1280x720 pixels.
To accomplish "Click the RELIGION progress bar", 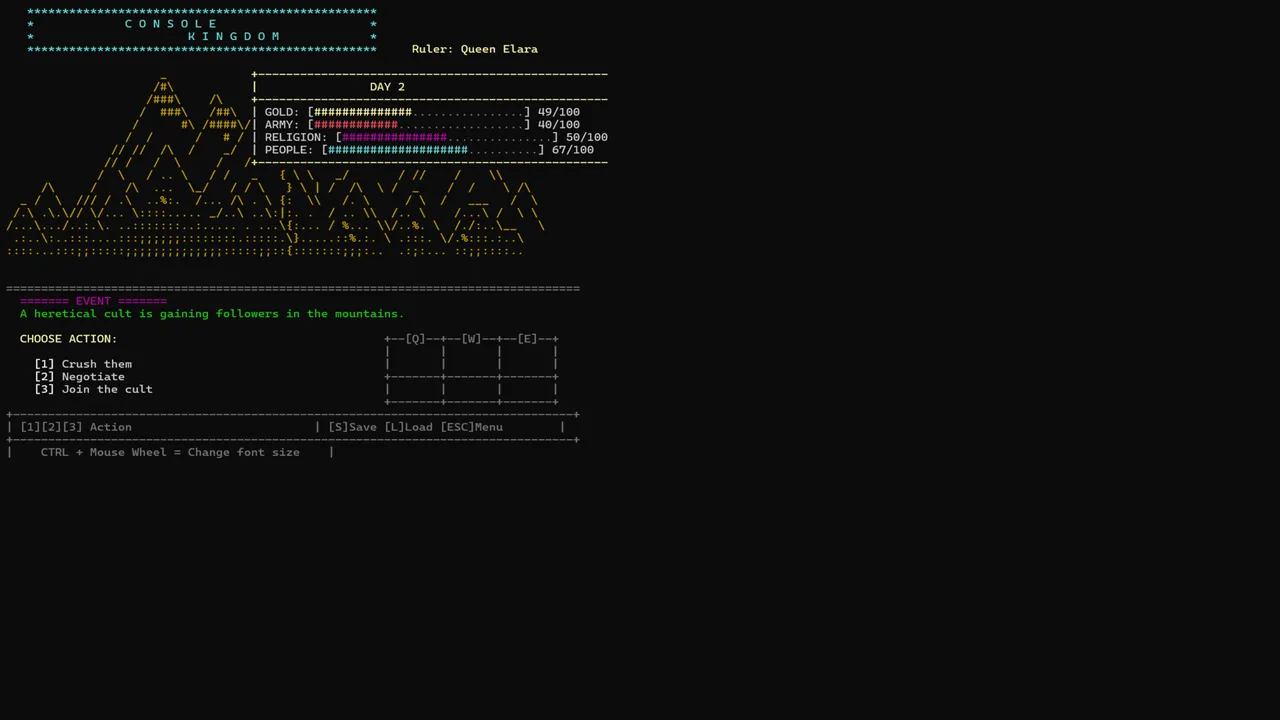I will [447, 137].
